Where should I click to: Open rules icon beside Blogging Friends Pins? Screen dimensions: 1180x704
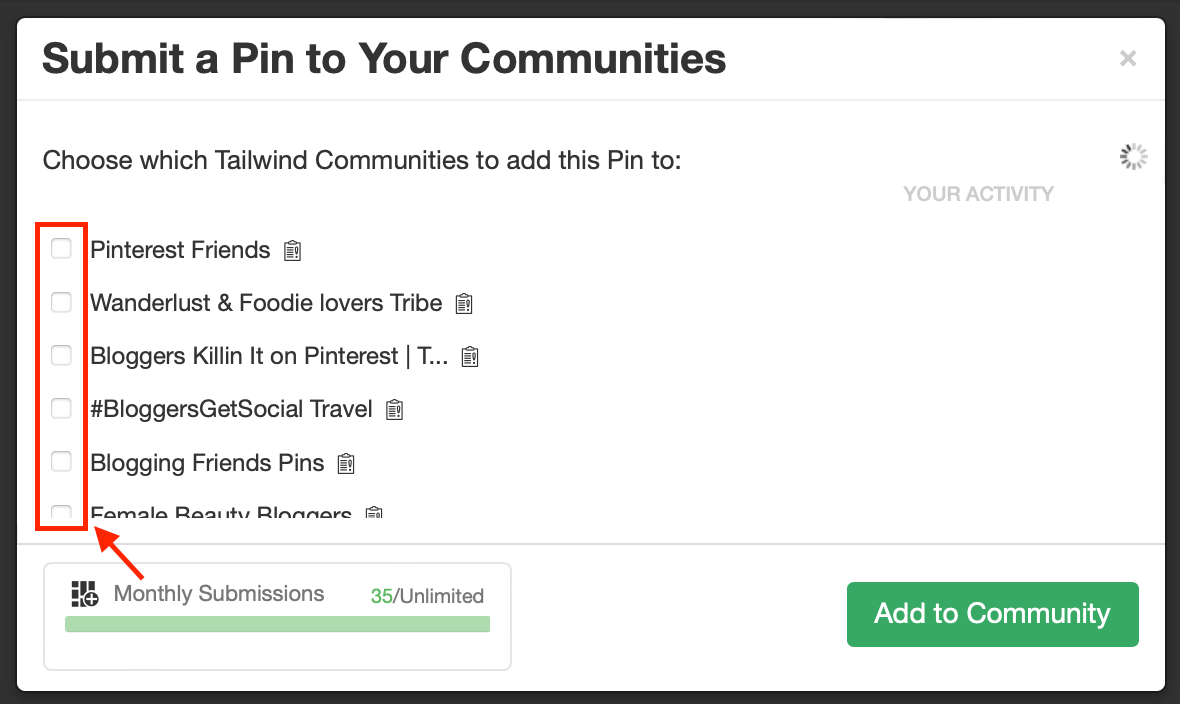(346, 463)
